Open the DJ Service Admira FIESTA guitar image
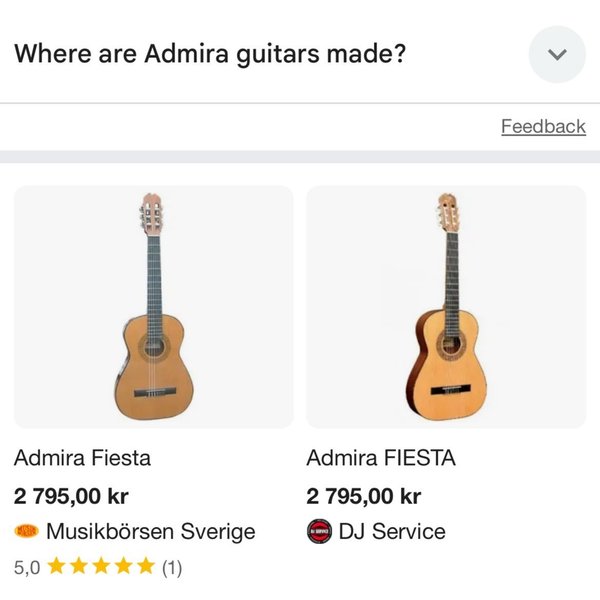Image resolution: width=600 pixels, height=600 pixels. [446, 307]
